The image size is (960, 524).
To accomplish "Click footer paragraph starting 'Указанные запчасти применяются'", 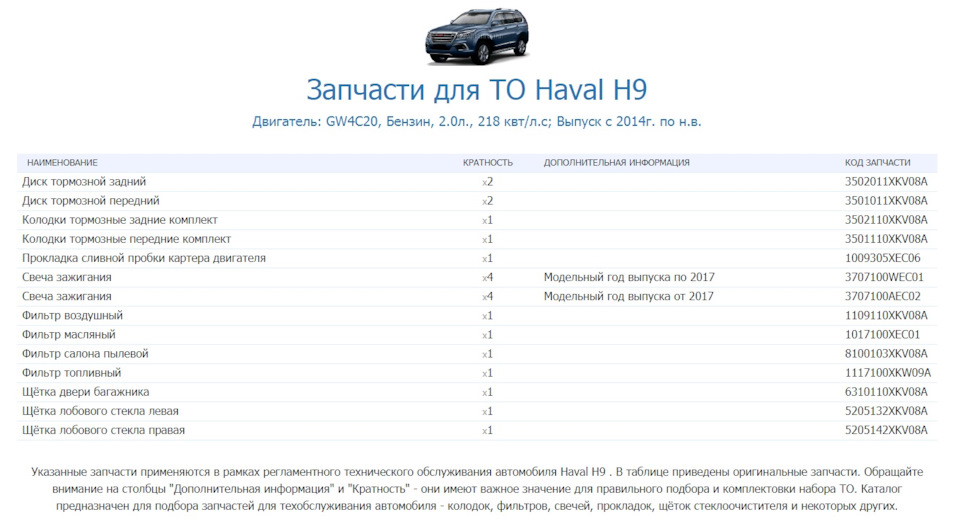I will point(477,489).
